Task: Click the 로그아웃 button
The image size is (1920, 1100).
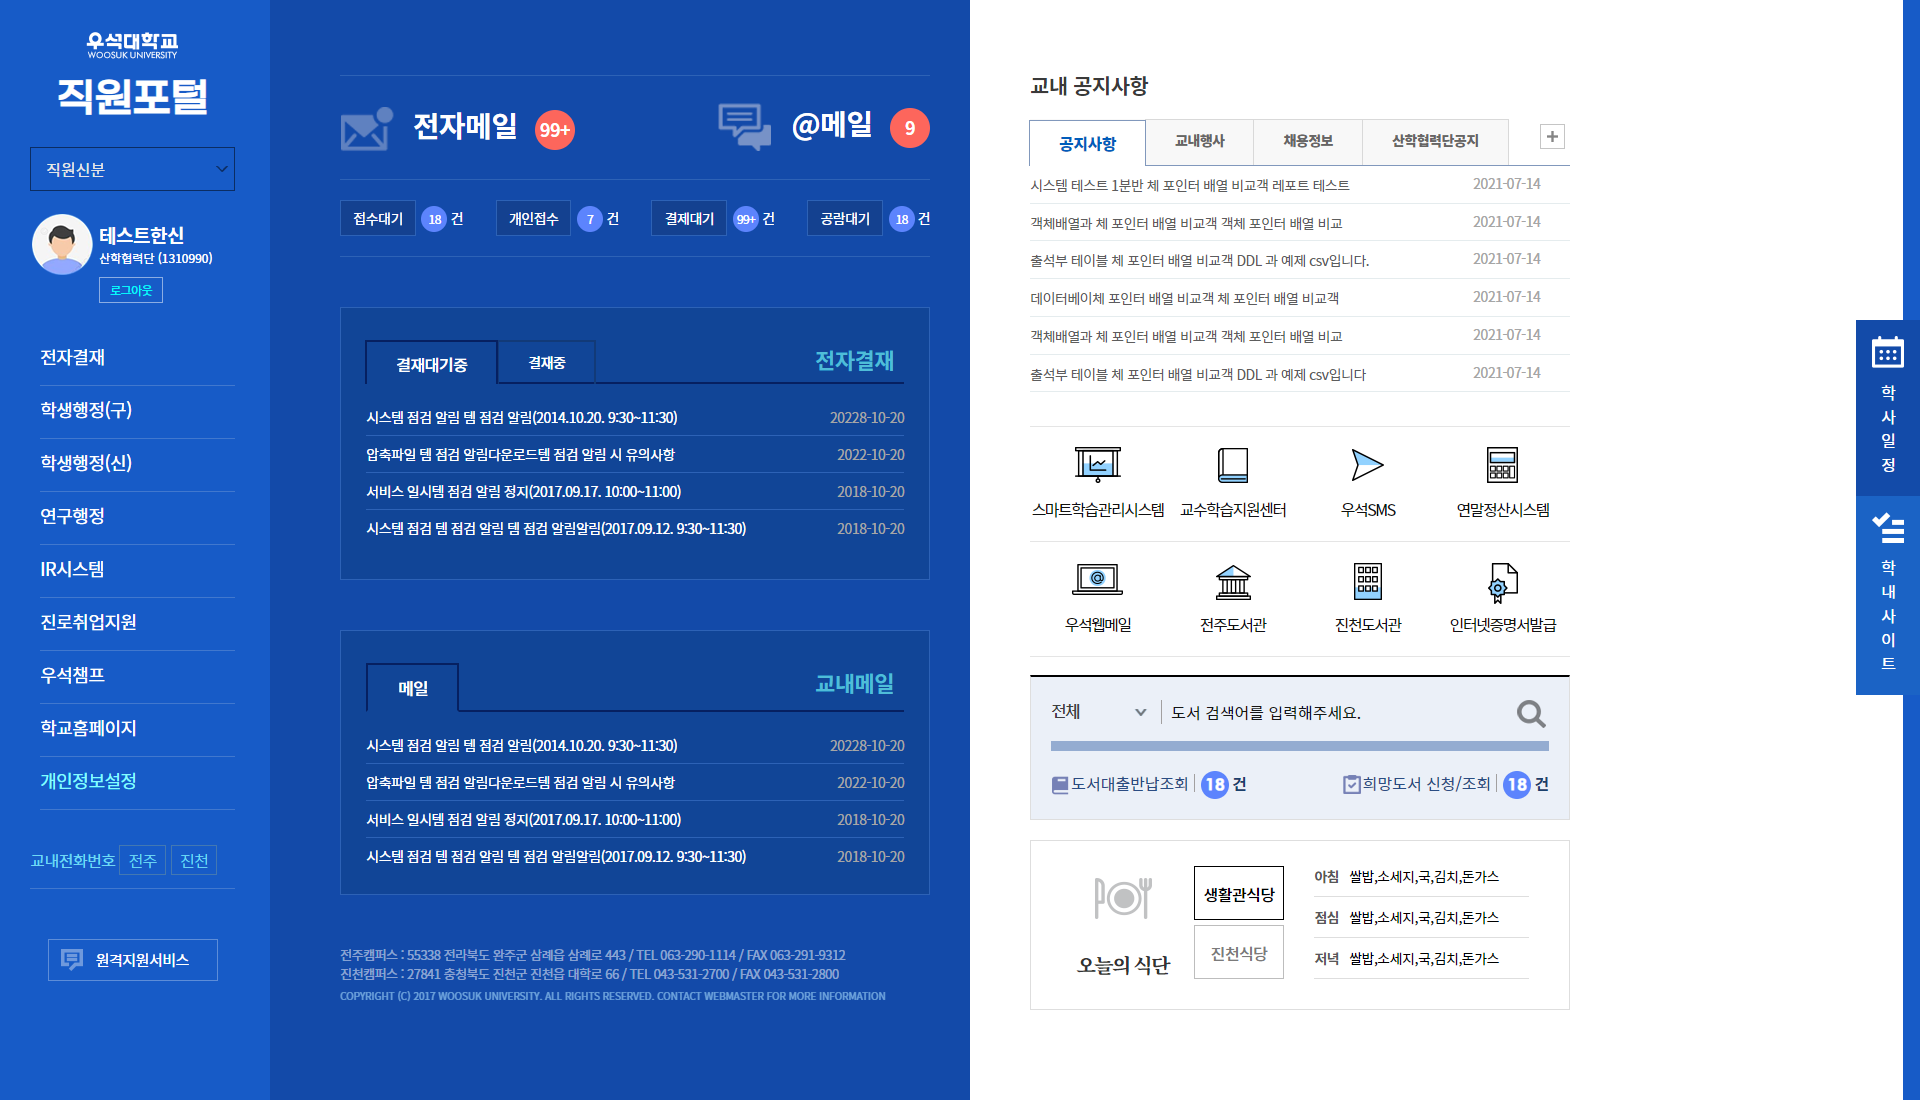Action: pos(131,290)
